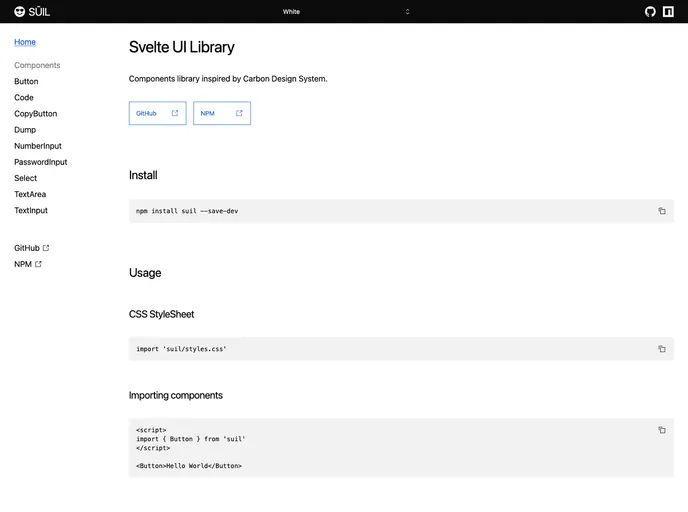The width and height of the screenshot is (688, 512).
Task: Select PasswordInput in the sidebar
Action: 41,162
